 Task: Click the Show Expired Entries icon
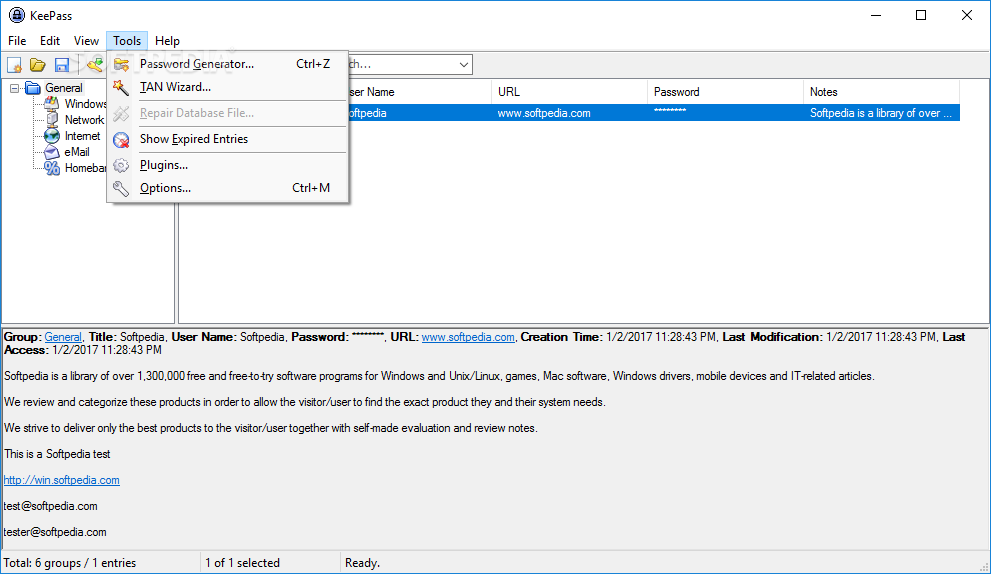(x=121, y=139)
